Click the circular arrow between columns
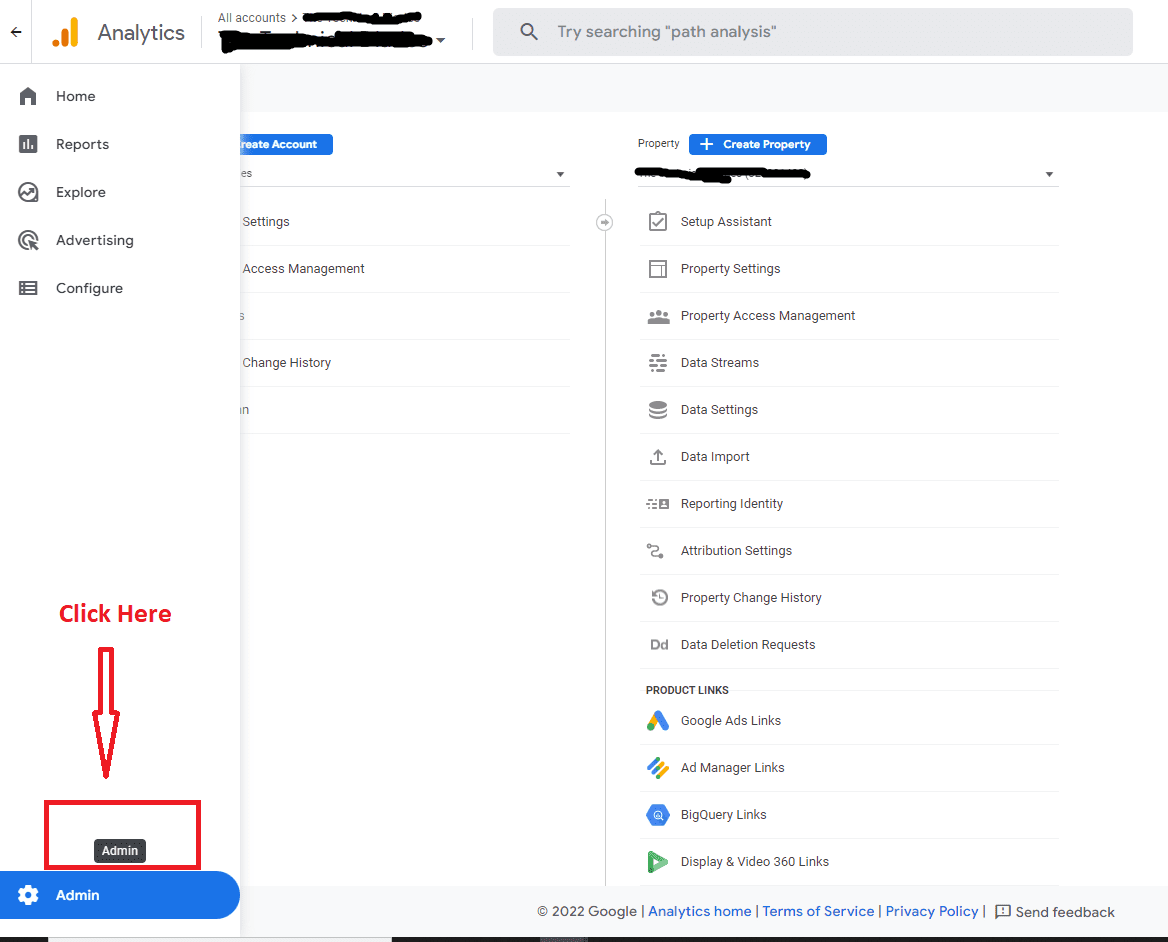The height and width of the screenshot is (942, 1168). 605,222
